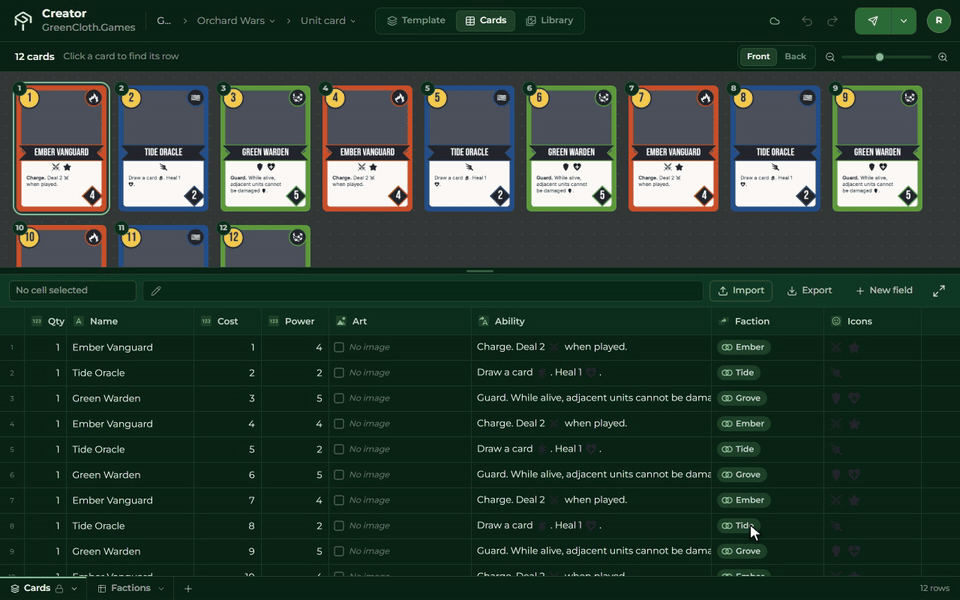Select card thumbnail number 9 Green Warden

(x=877, y=149)
